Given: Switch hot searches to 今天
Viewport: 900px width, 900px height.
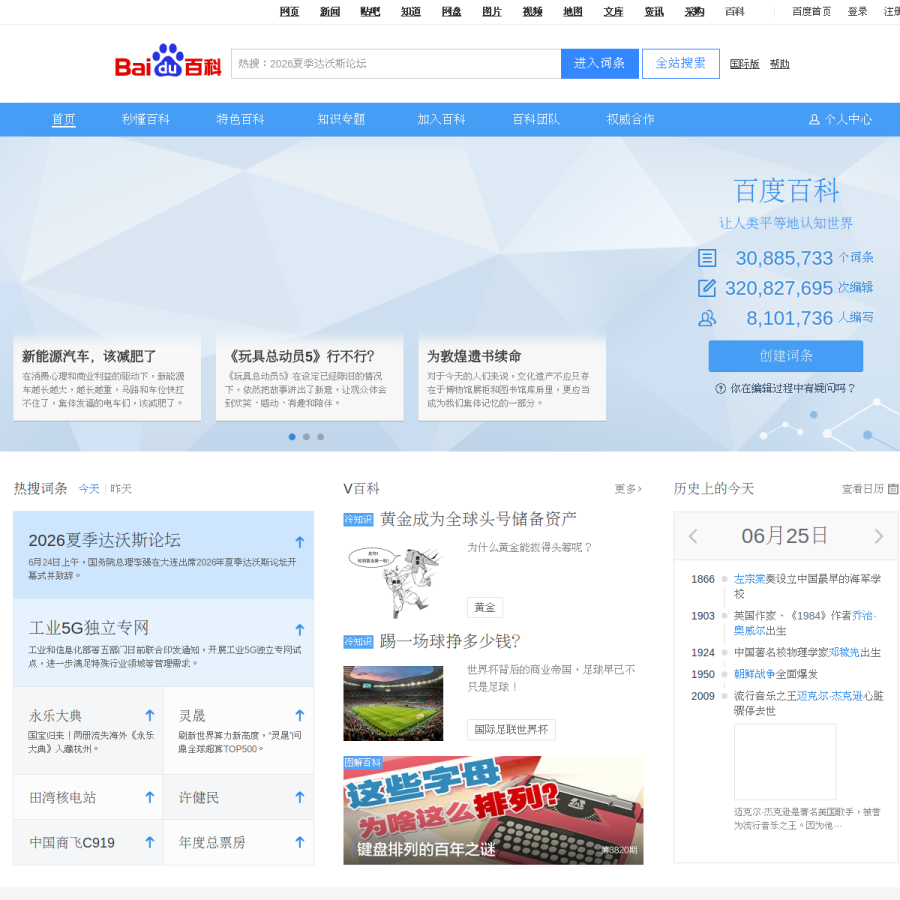Looking at the screenshot, I should 89,488.
